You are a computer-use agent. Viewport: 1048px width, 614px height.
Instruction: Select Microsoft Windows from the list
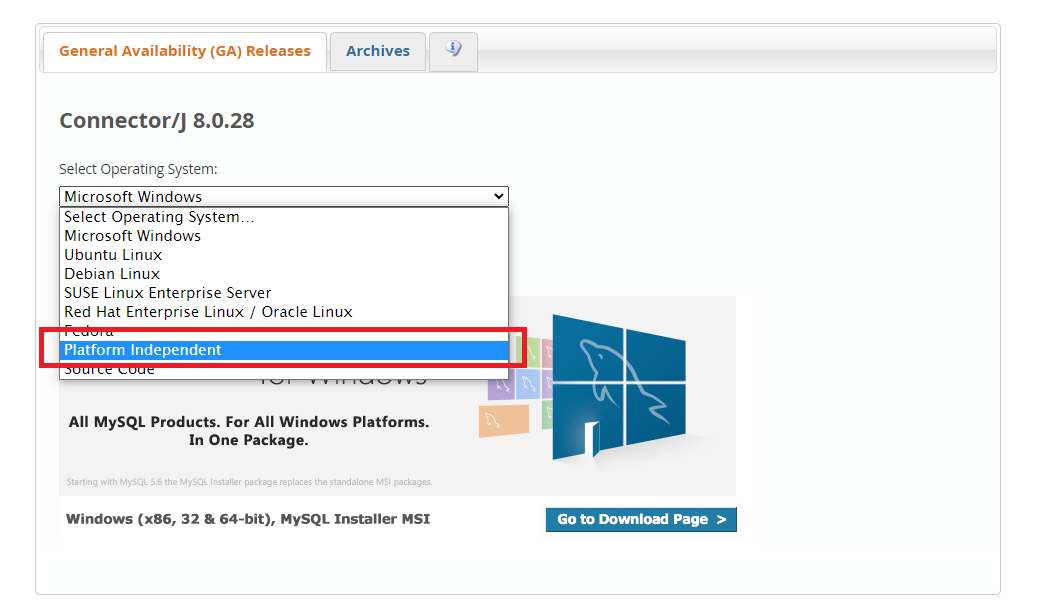pos(283,236)
